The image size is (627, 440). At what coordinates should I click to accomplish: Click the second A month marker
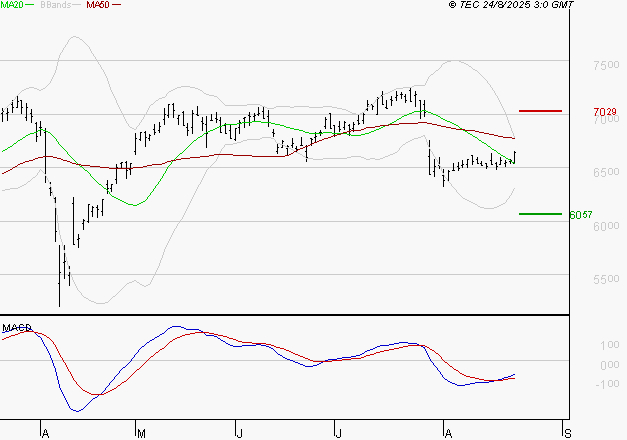(x=448, y=434)
